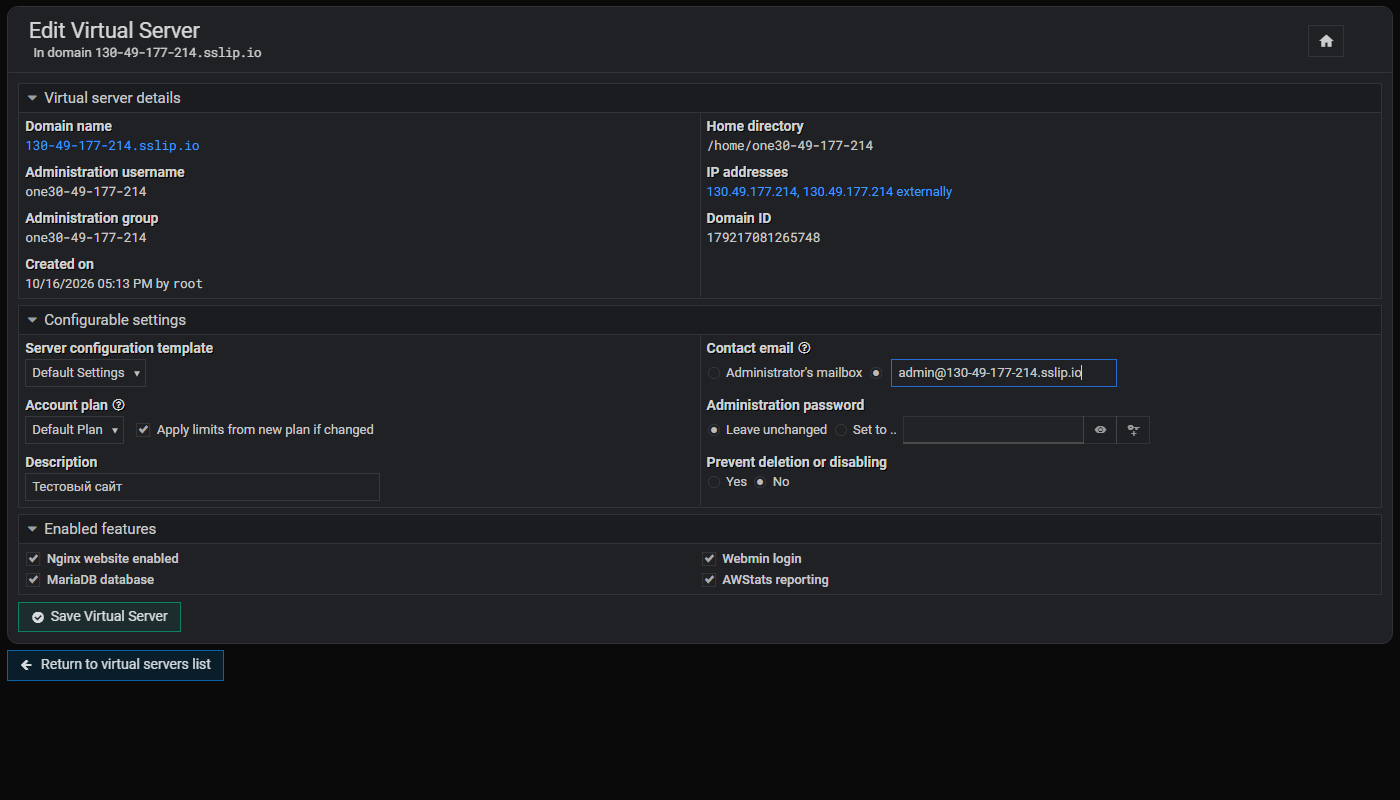Screen dimensions: 1400x800
Task: Select the 'Set to ..' password radio
Action: [840, 430]
